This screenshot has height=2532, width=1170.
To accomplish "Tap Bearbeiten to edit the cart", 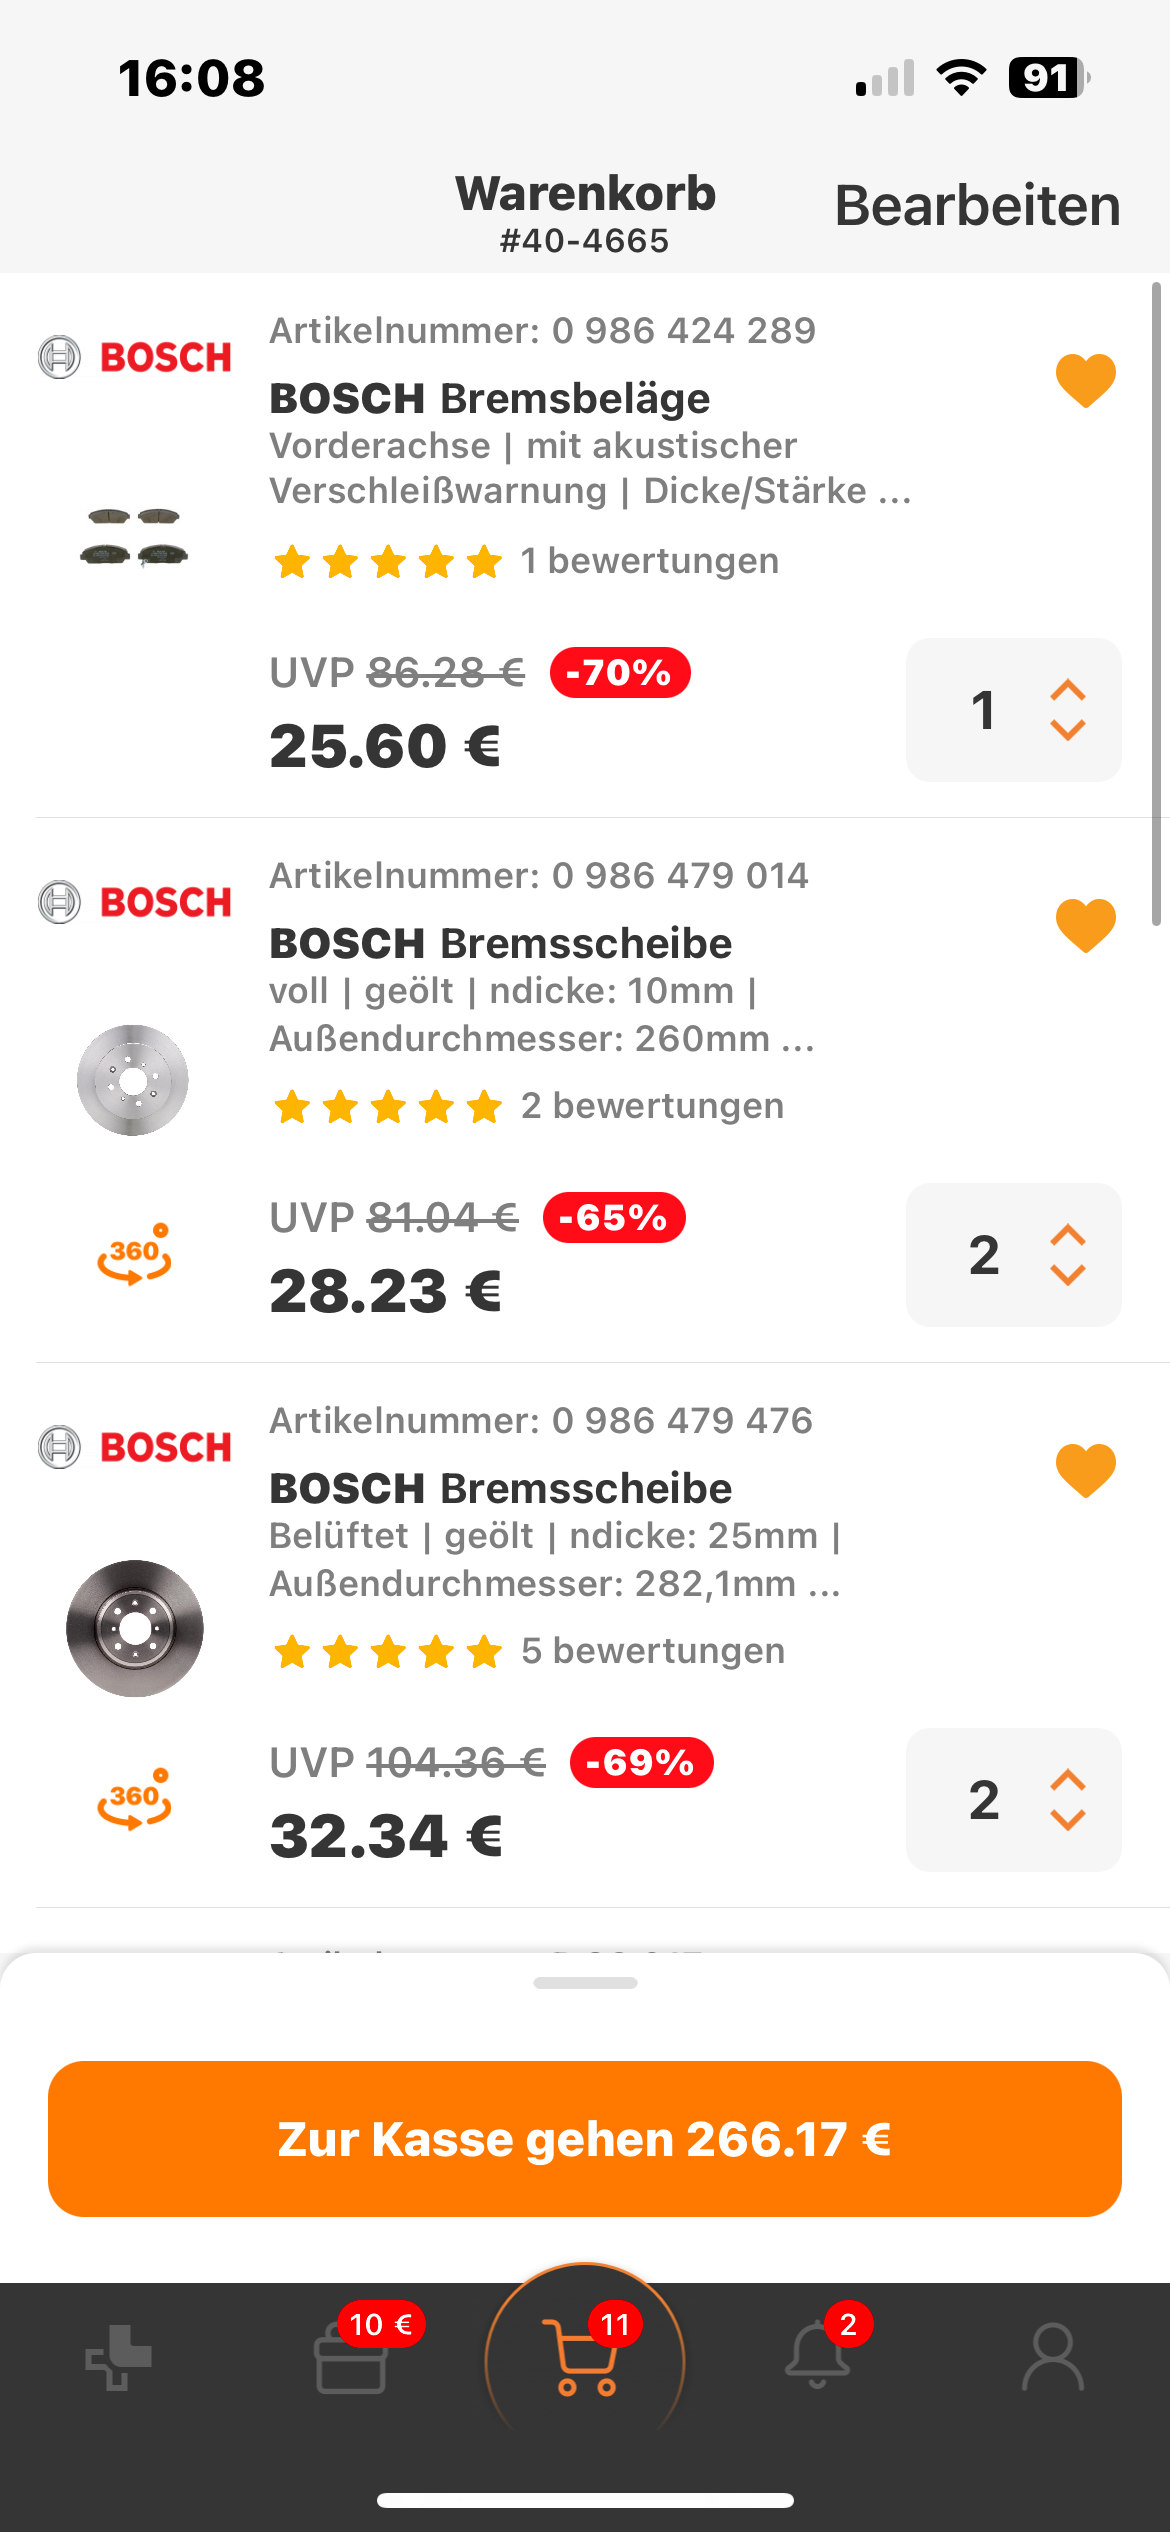I will 977,206.
